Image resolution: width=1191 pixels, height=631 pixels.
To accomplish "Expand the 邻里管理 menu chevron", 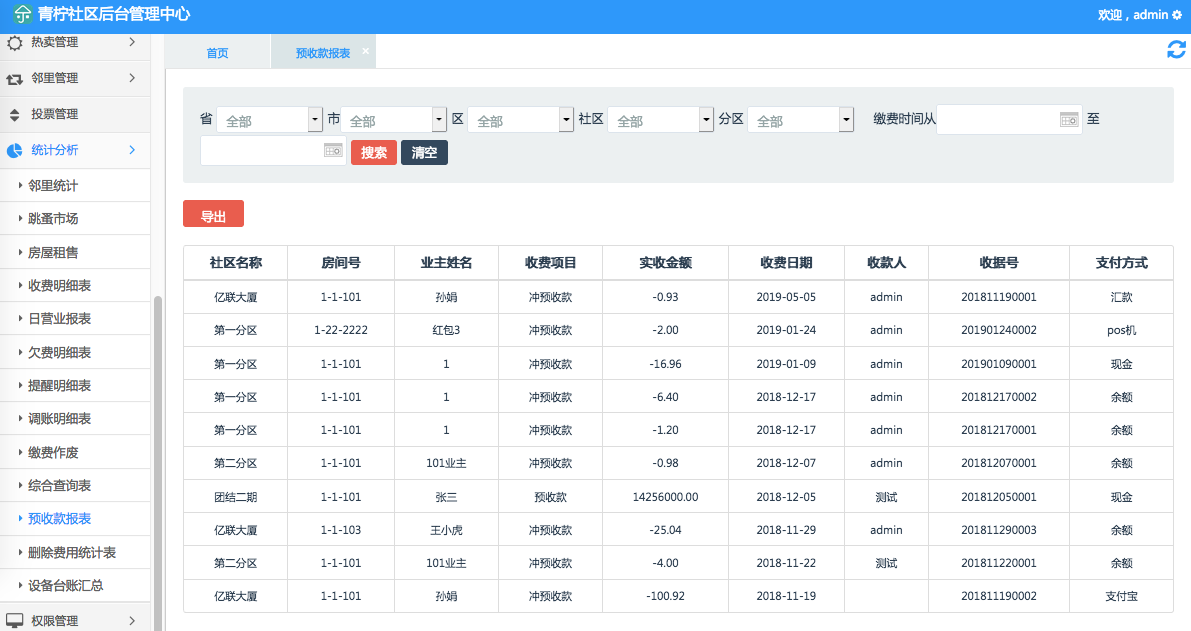I will [x=132, y=77].
